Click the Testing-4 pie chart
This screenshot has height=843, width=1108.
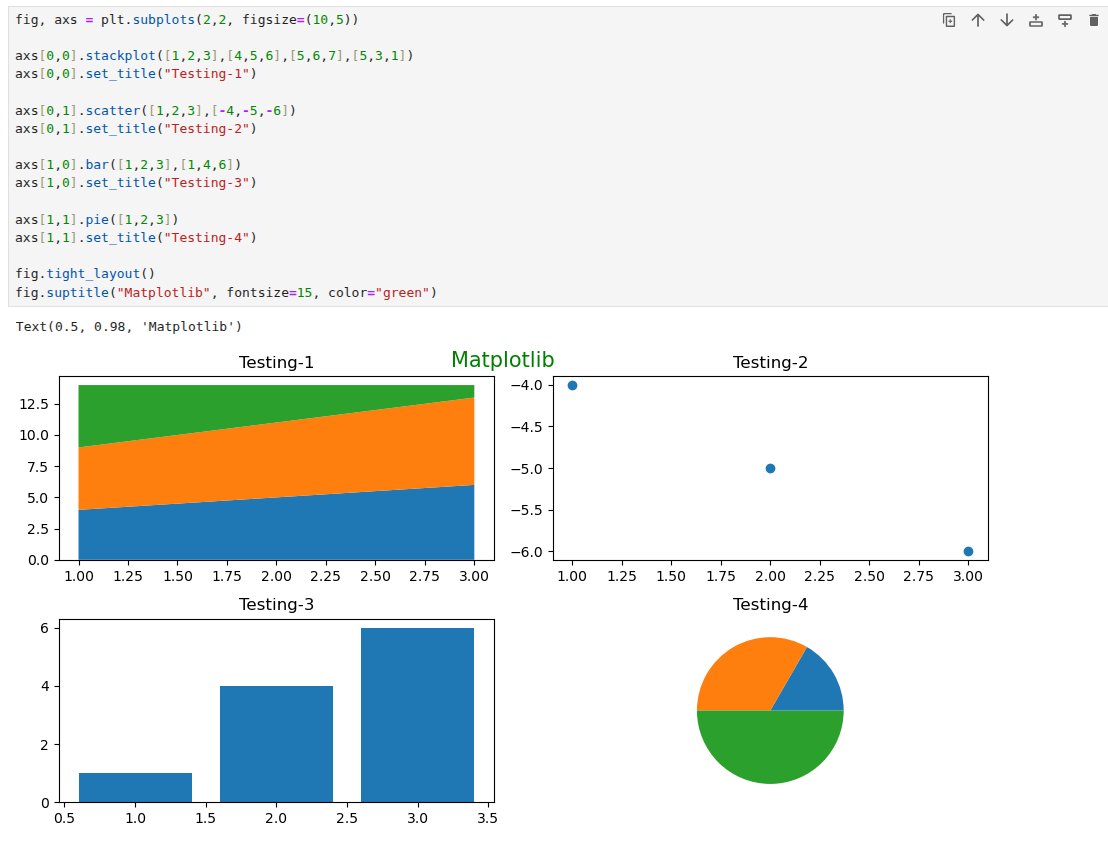click(770, 711)
